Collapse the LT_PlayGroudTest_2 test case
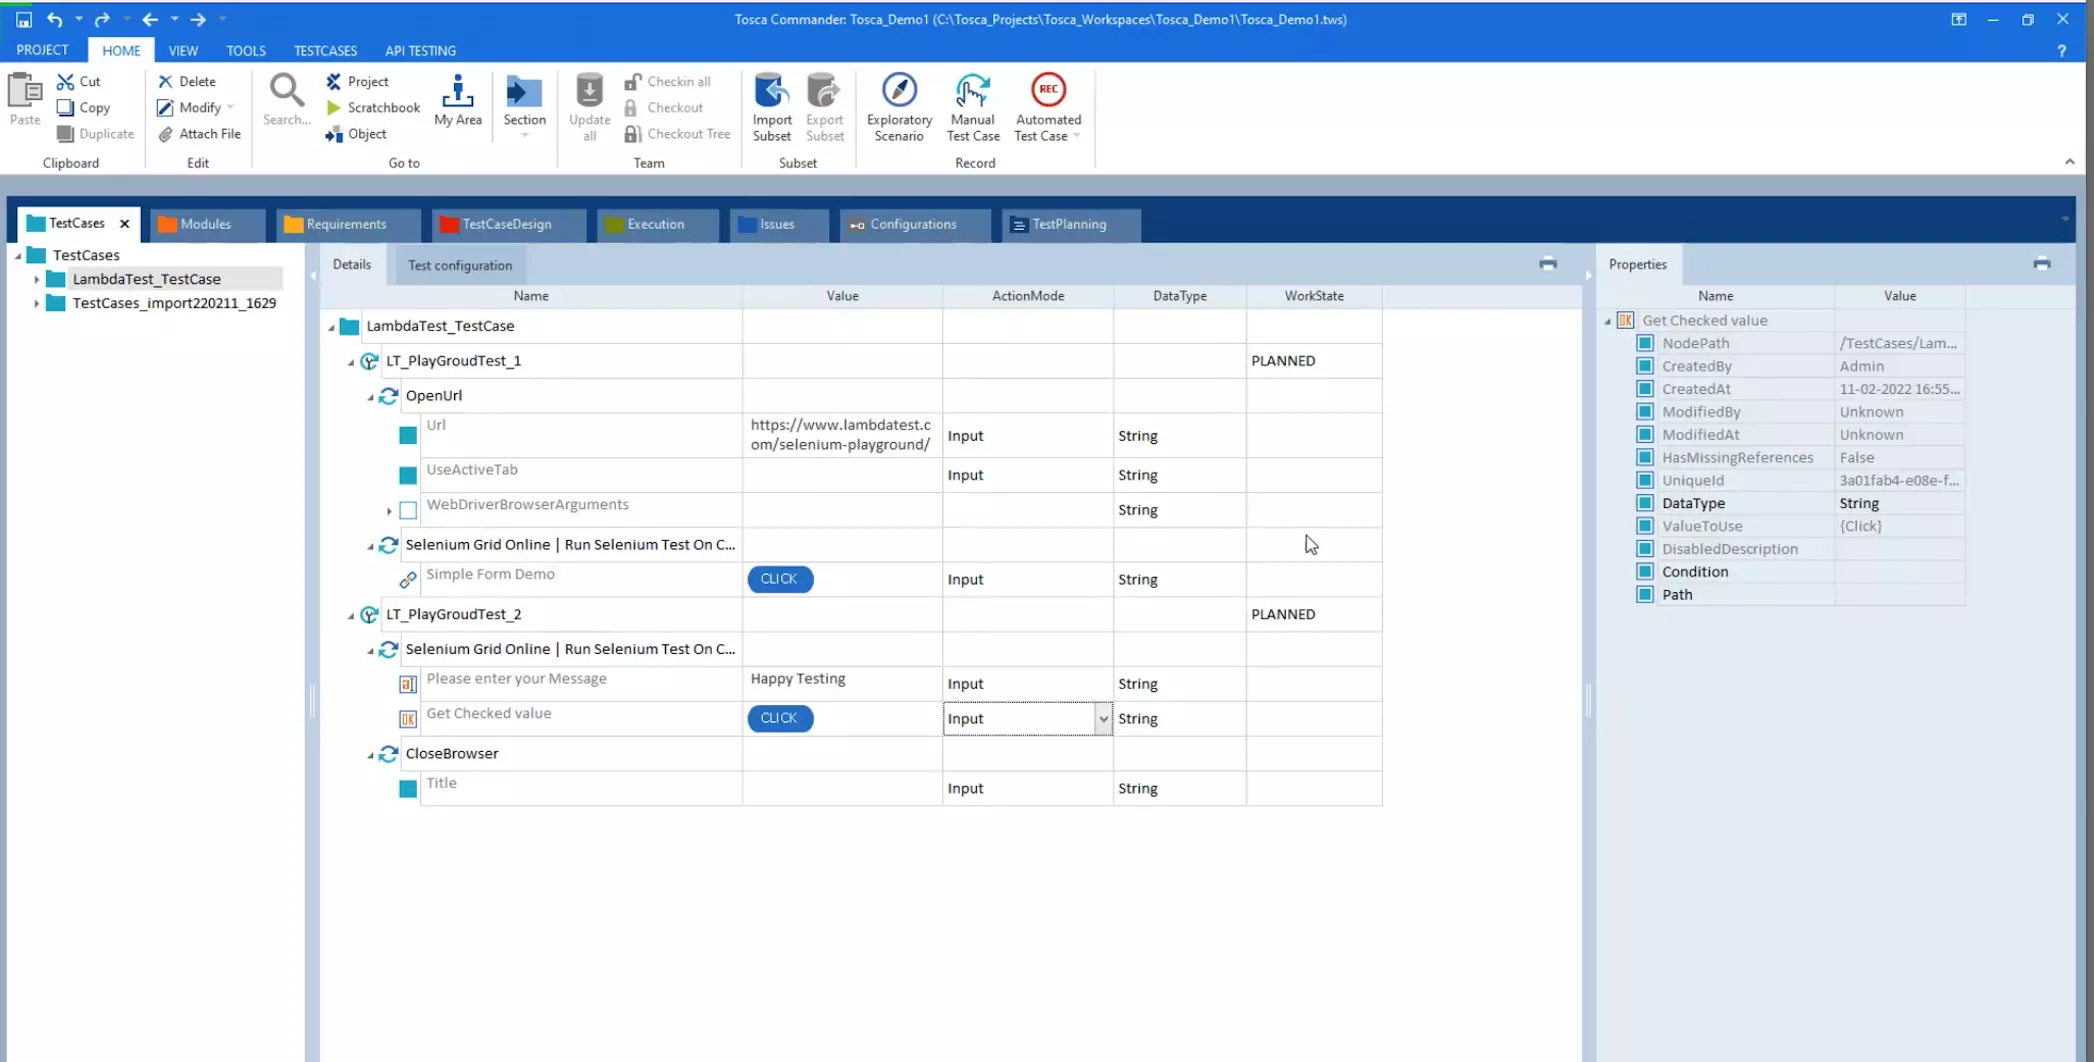 pos(351,615)
